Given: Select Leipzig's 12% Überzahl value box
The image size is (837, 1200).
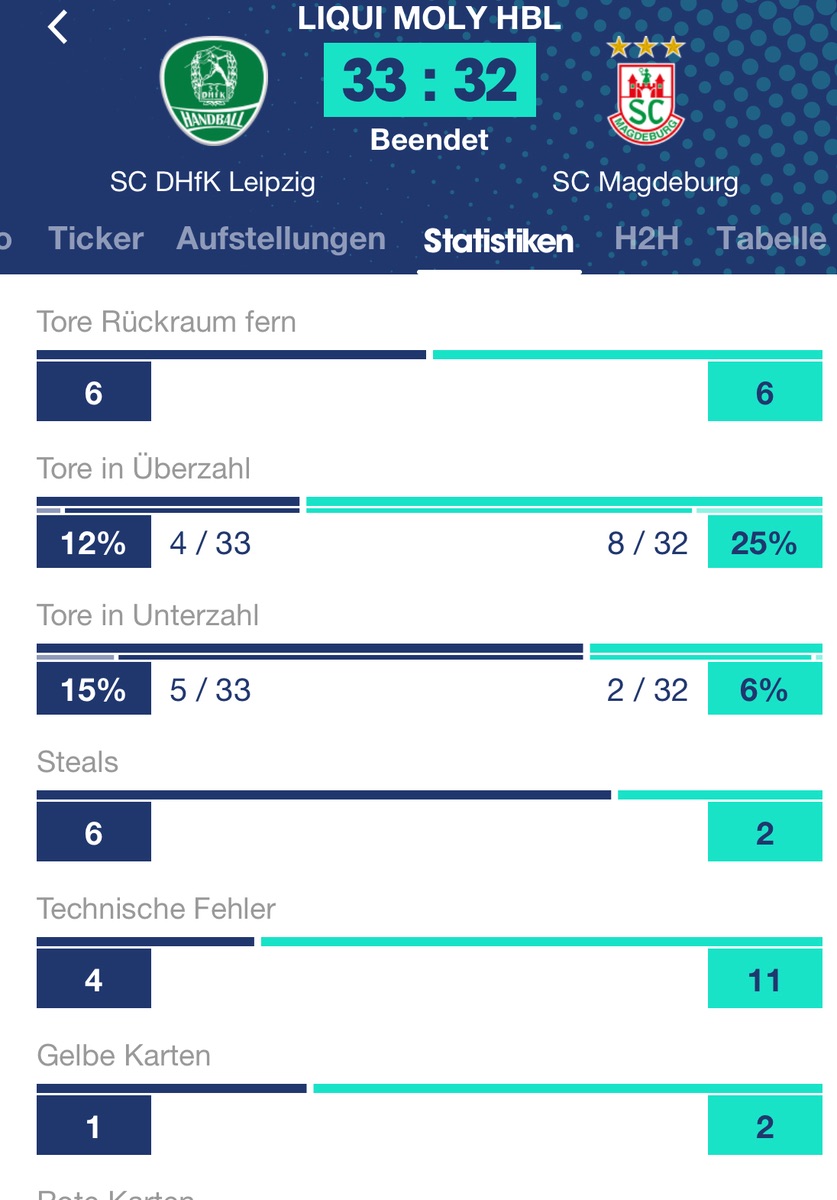Looking at the screenshot, I should click(94, 543).
